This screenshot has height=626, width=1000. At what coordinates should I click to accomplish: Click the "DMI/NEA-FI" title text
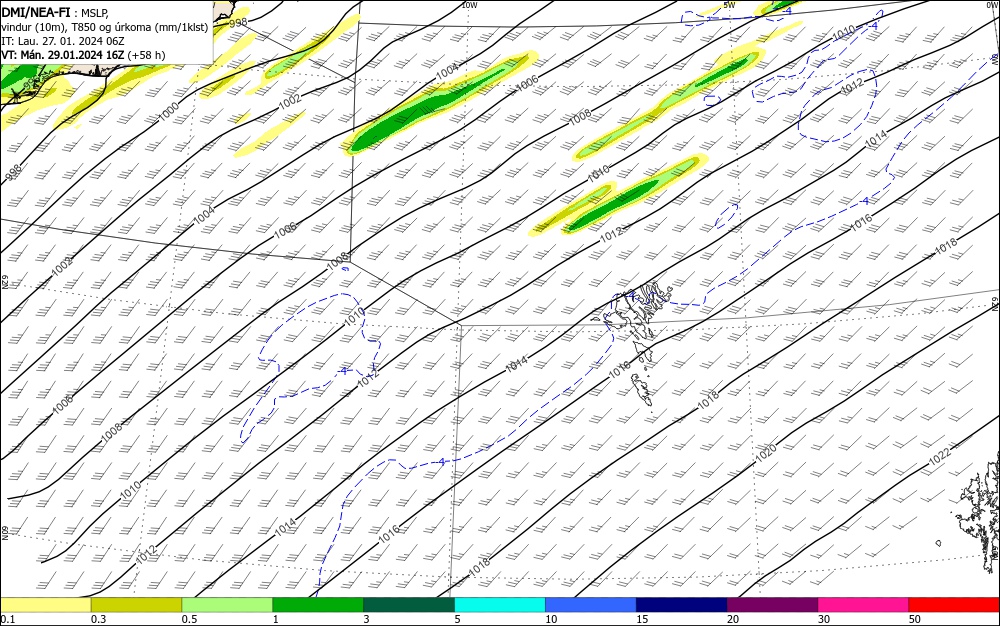coord(36,13)
